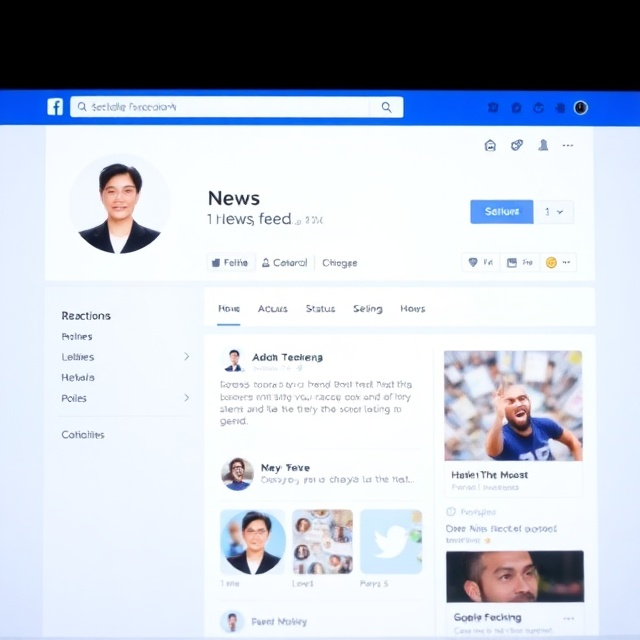The height and width of the screenshot is (640, 640).
Task: Click the Cotoral button under News
Action: (284, 263)
